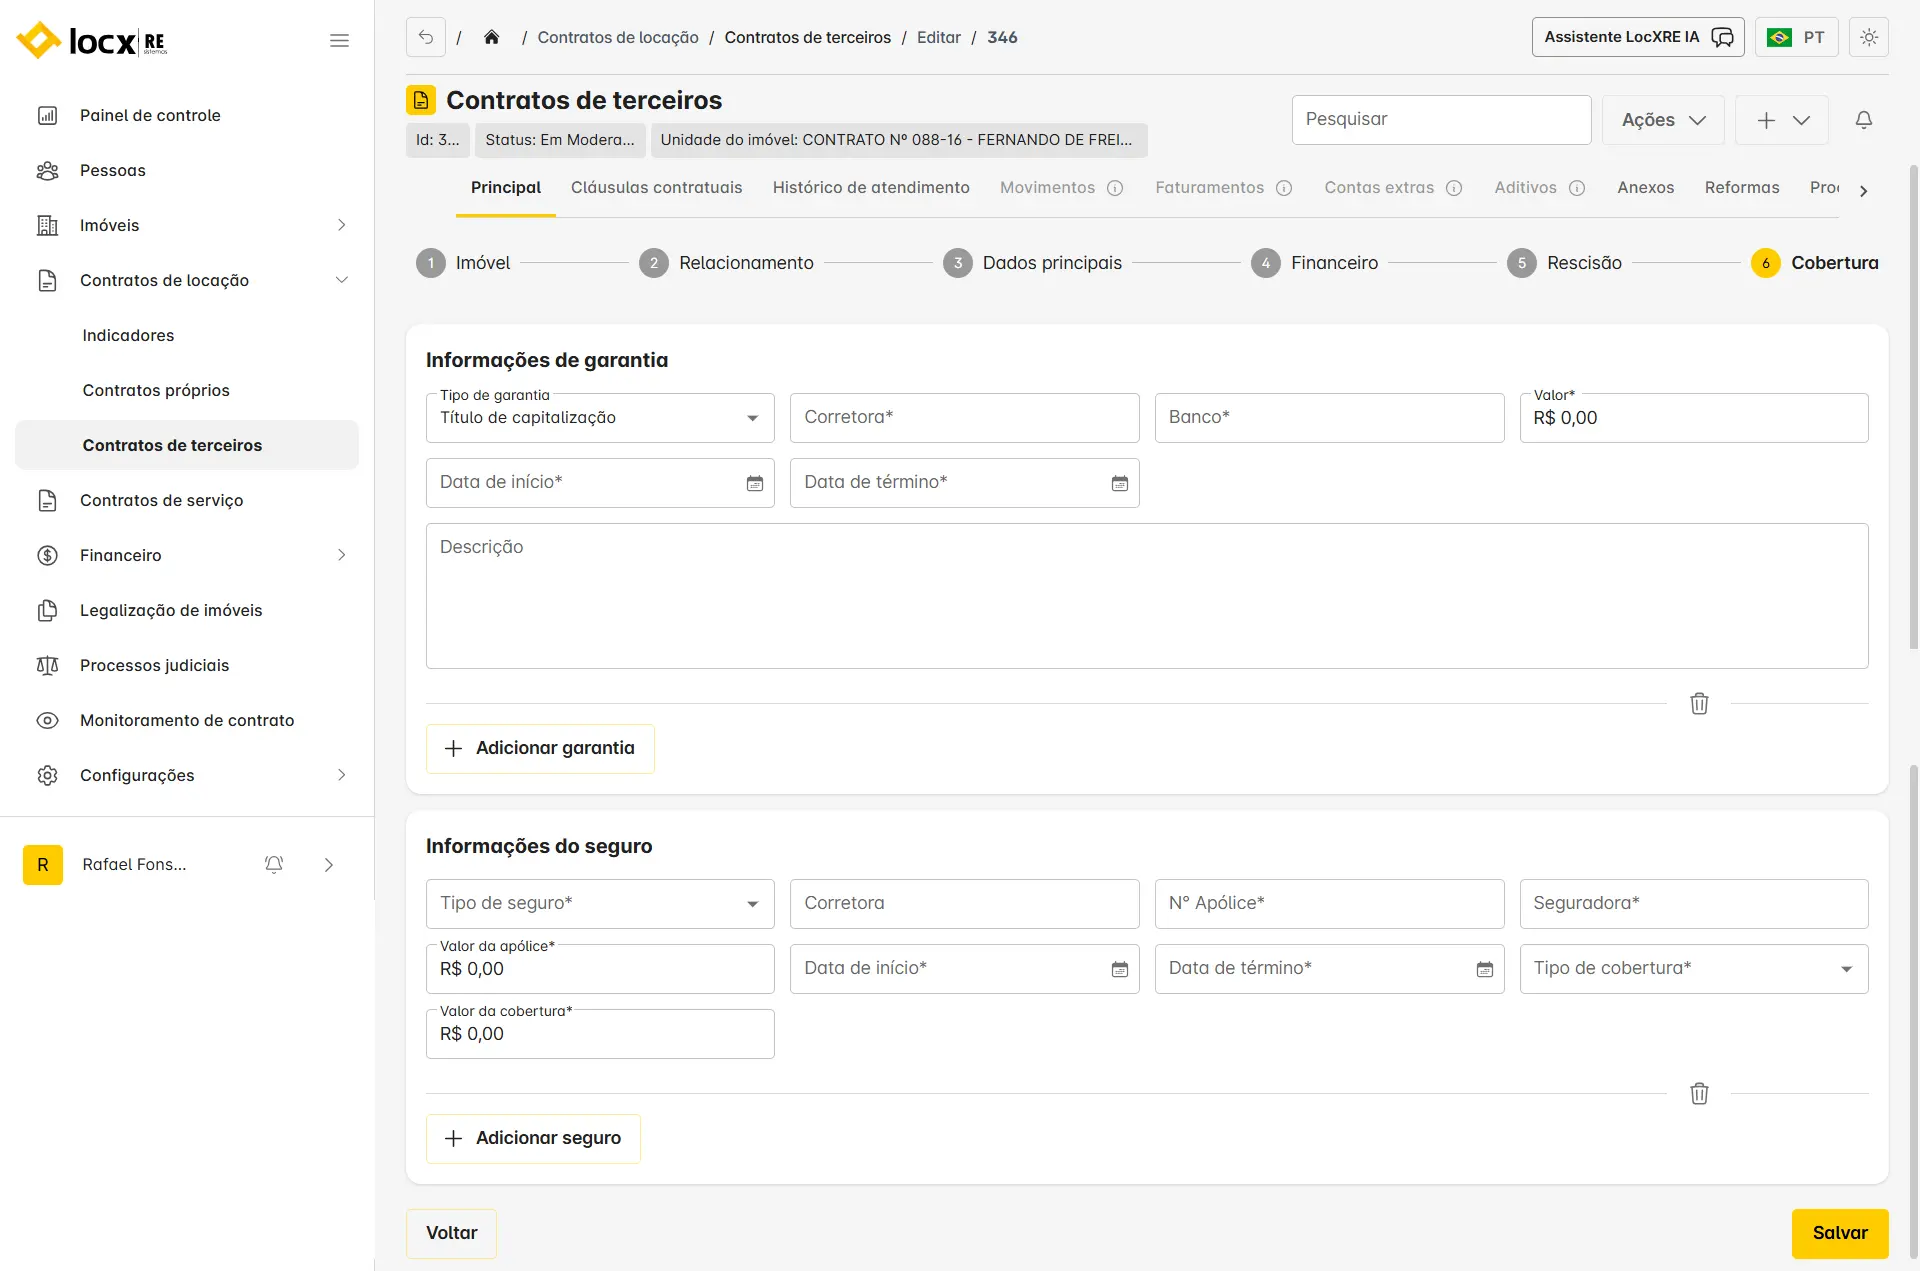This screenshot has height=1271, width=1920.
Task: Open the plus add-new dropdown
Action: pyautogui.click(x=1782, y=120)
